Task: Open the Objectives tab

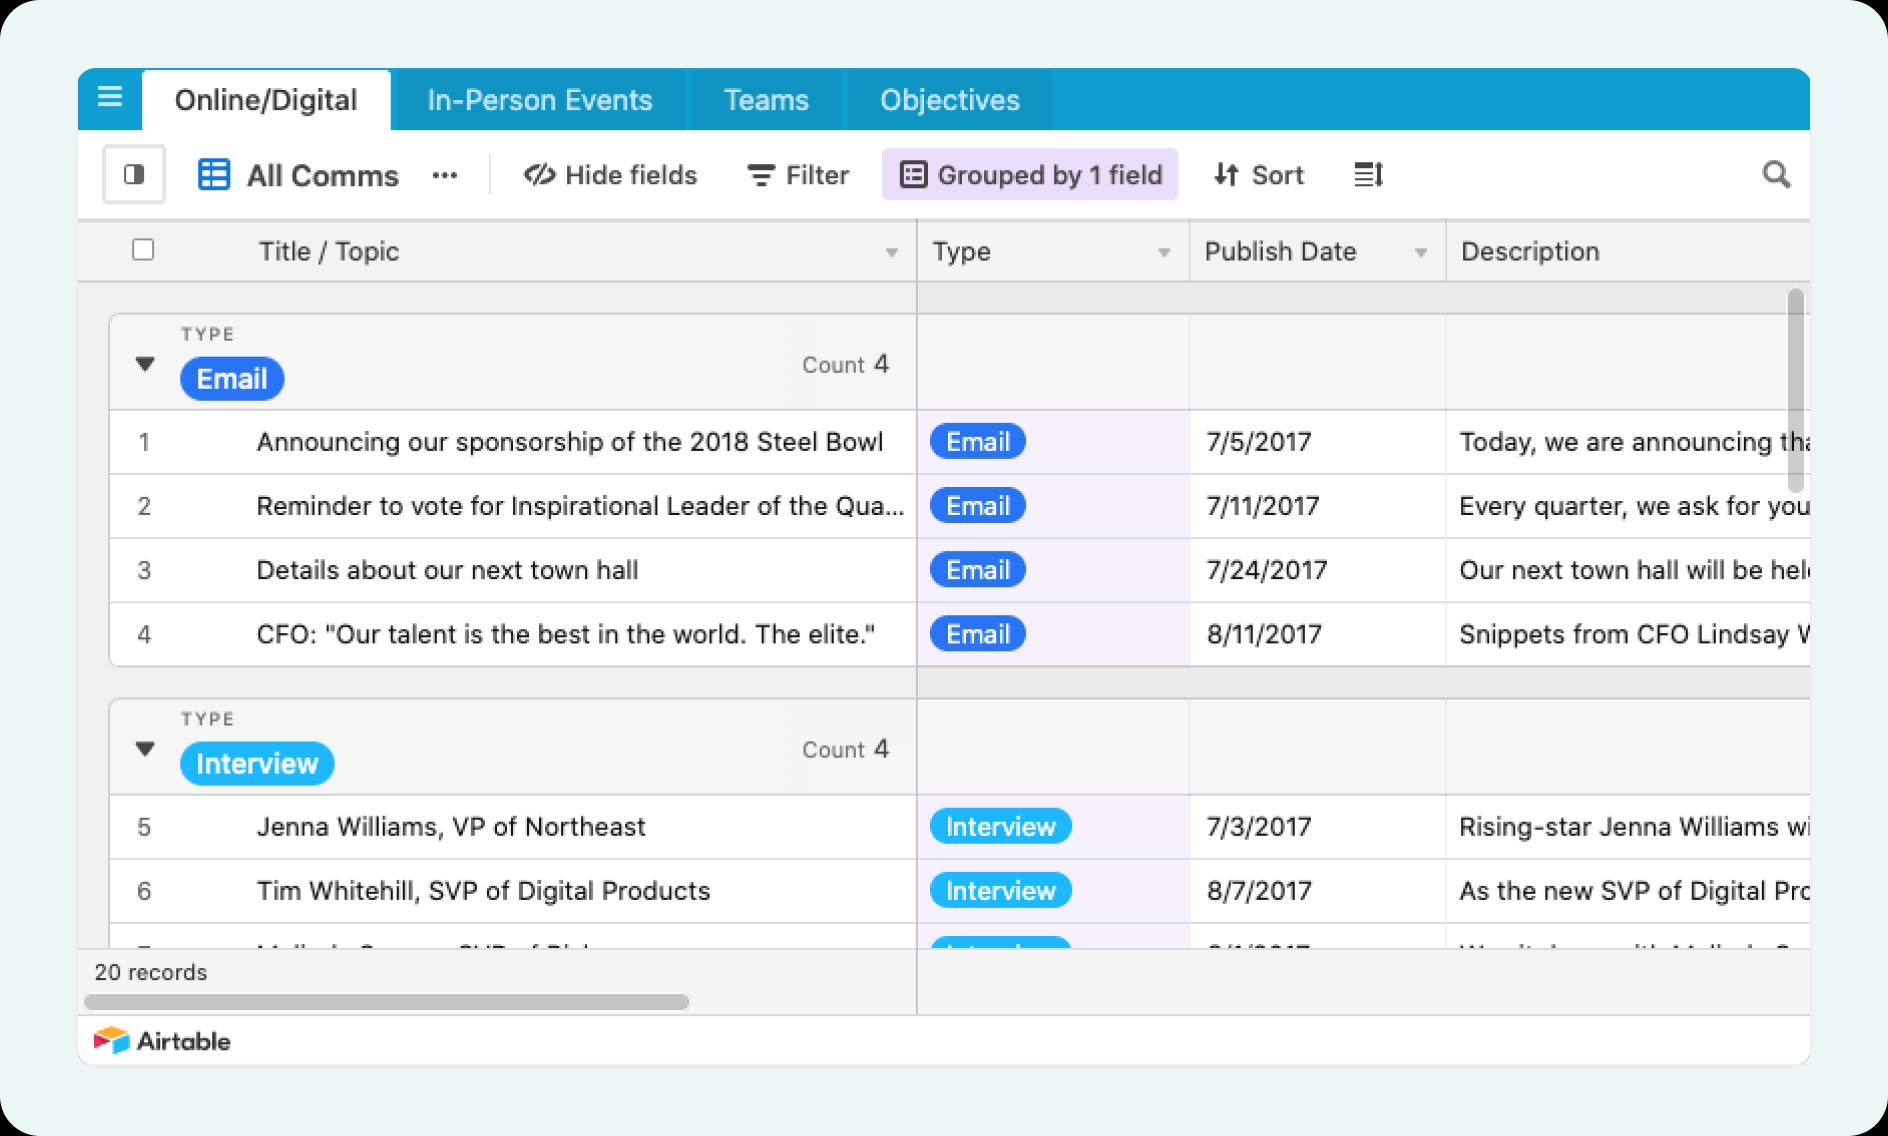Action: click(x=950, y=100)
